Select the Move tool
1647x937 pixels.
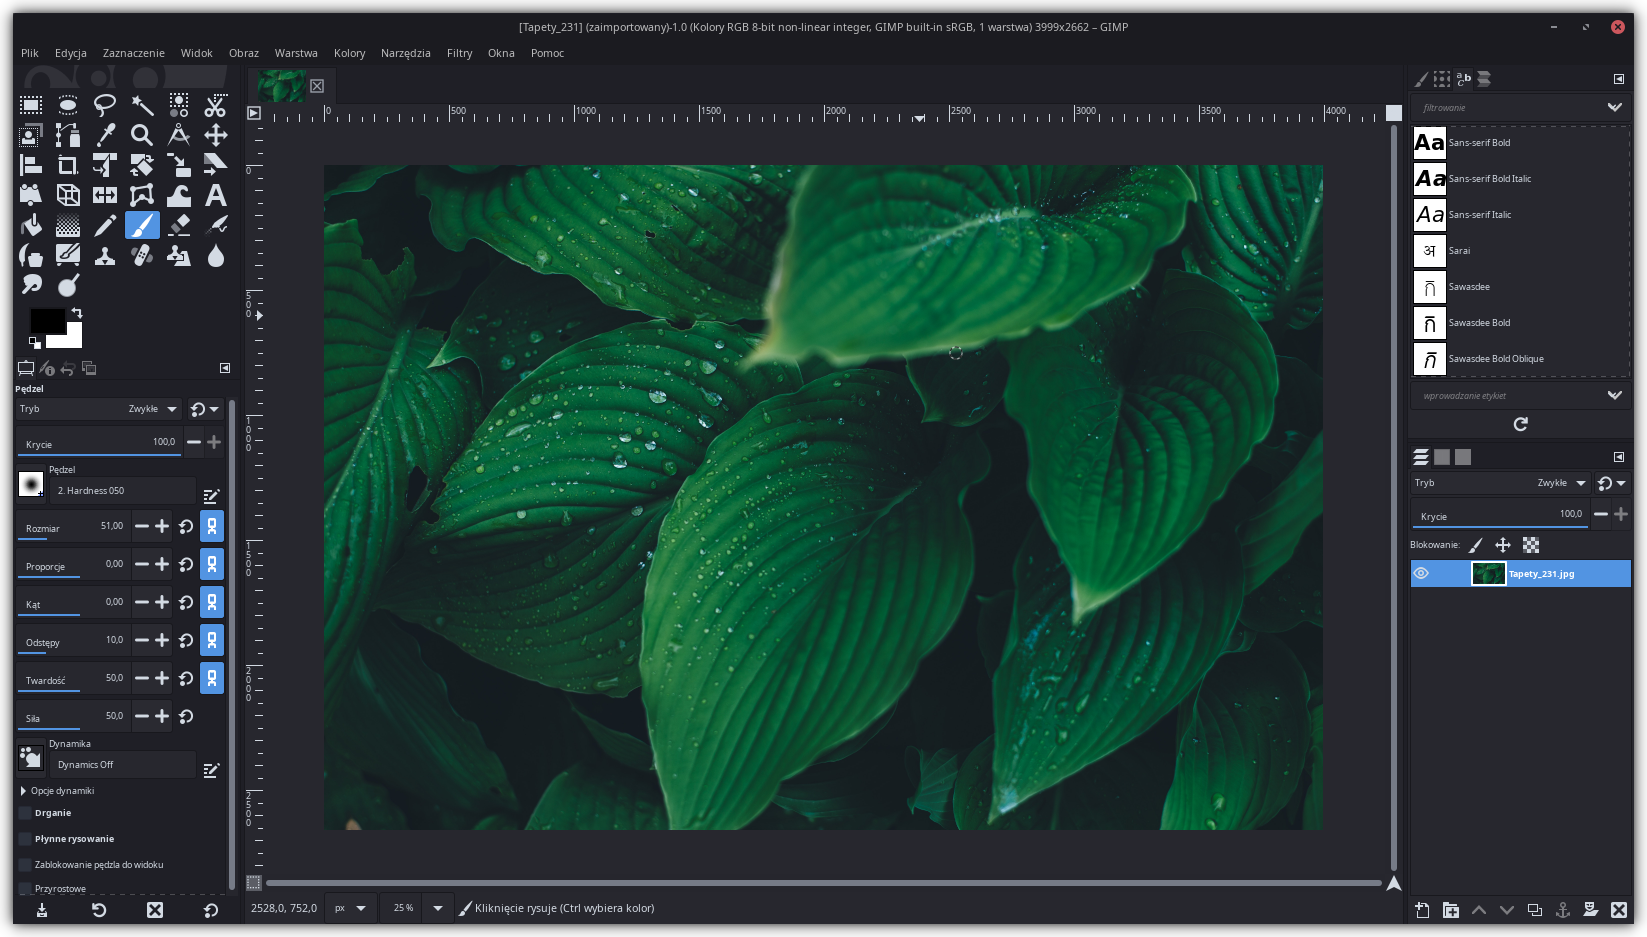coord(215,135)
